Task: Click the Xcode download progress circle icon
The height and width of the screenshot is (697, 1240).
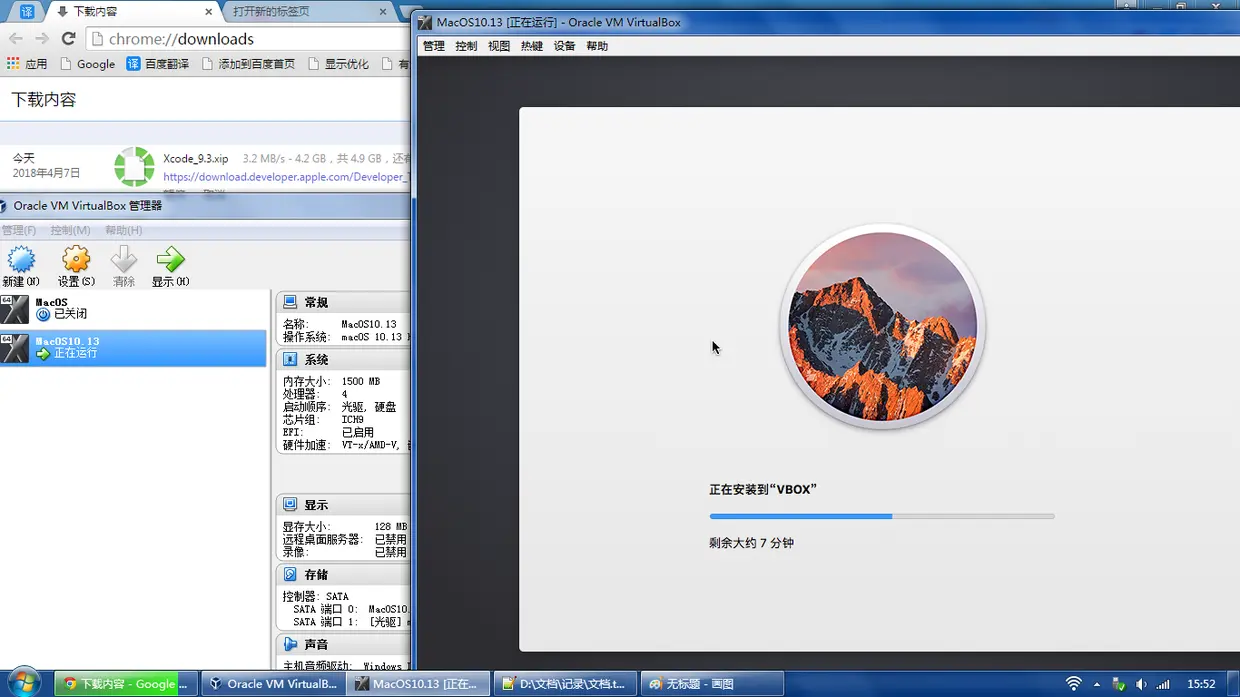Action: 134,167
